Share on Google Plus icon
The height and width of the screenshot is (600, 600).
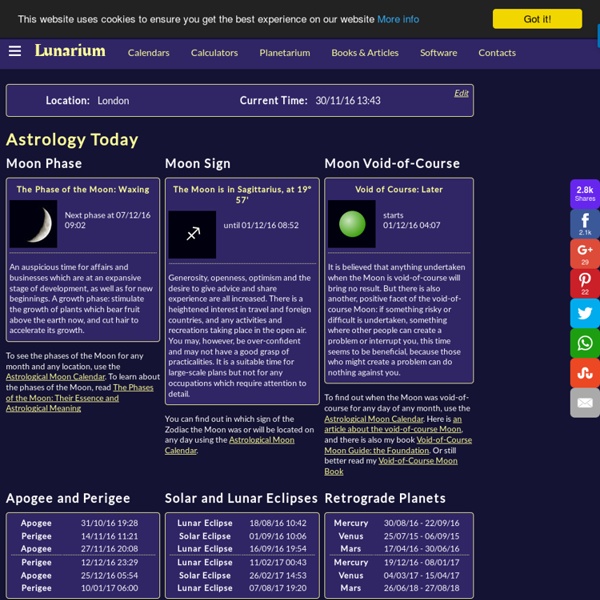click(585, 254)
